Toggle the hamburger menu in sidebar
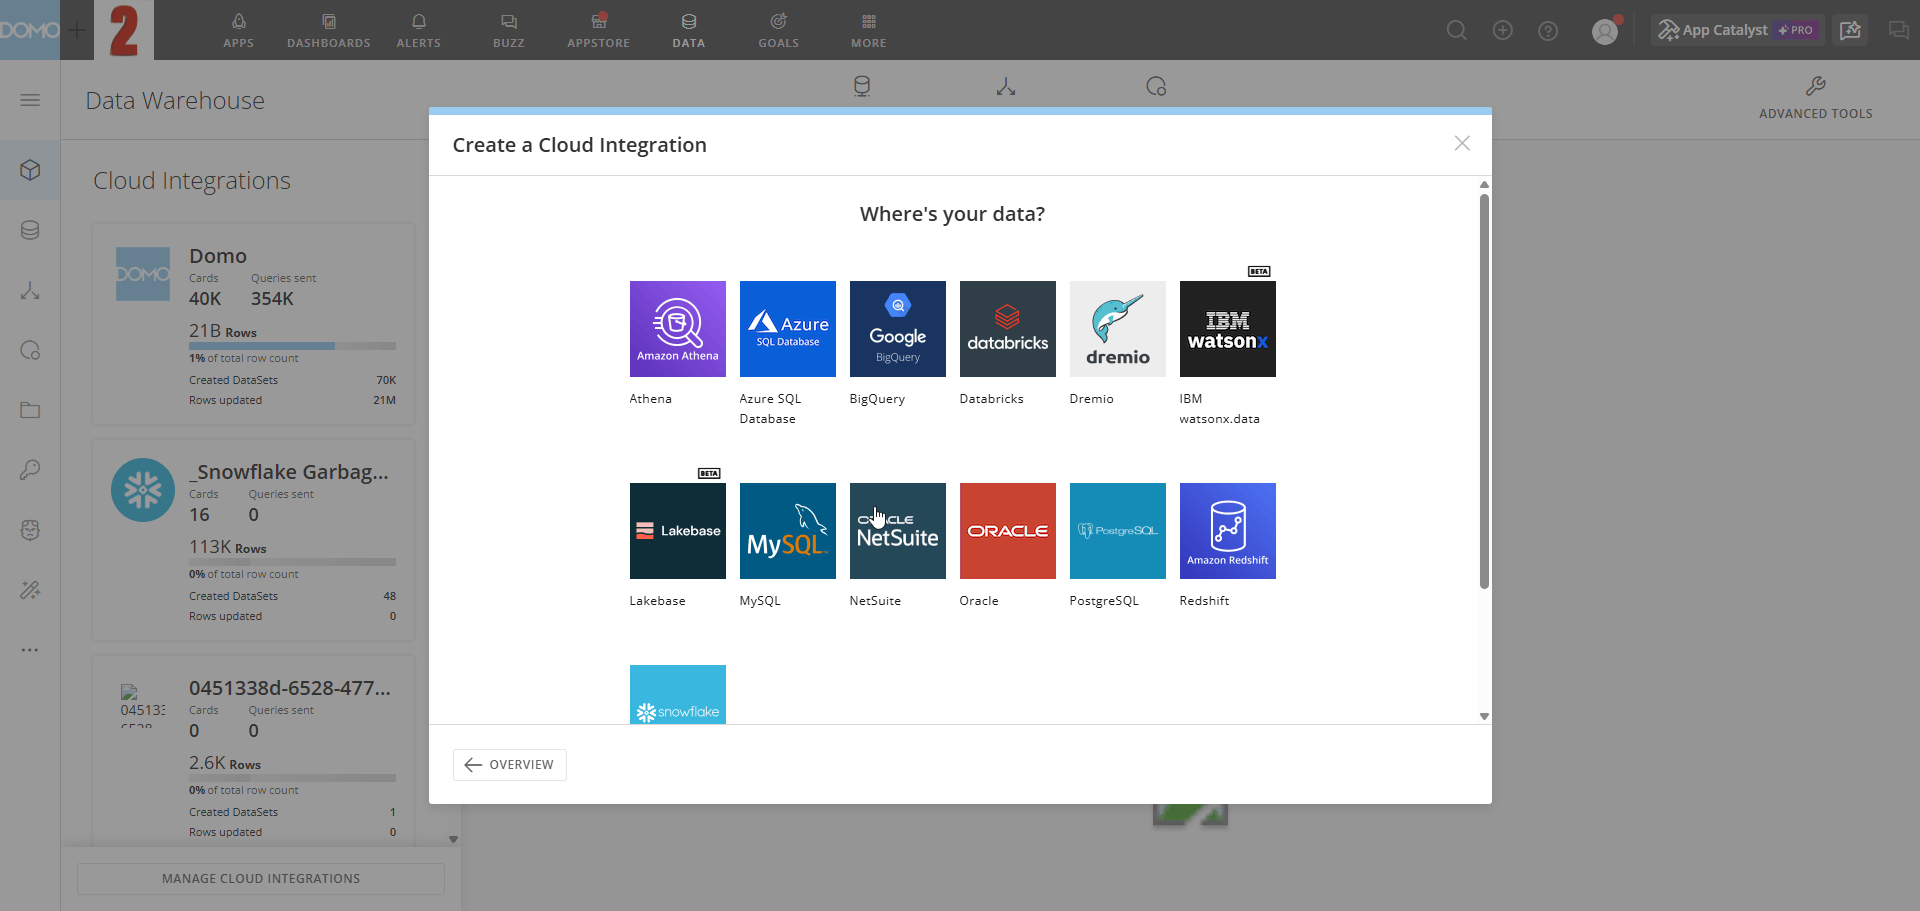 [x=30, y=100]
